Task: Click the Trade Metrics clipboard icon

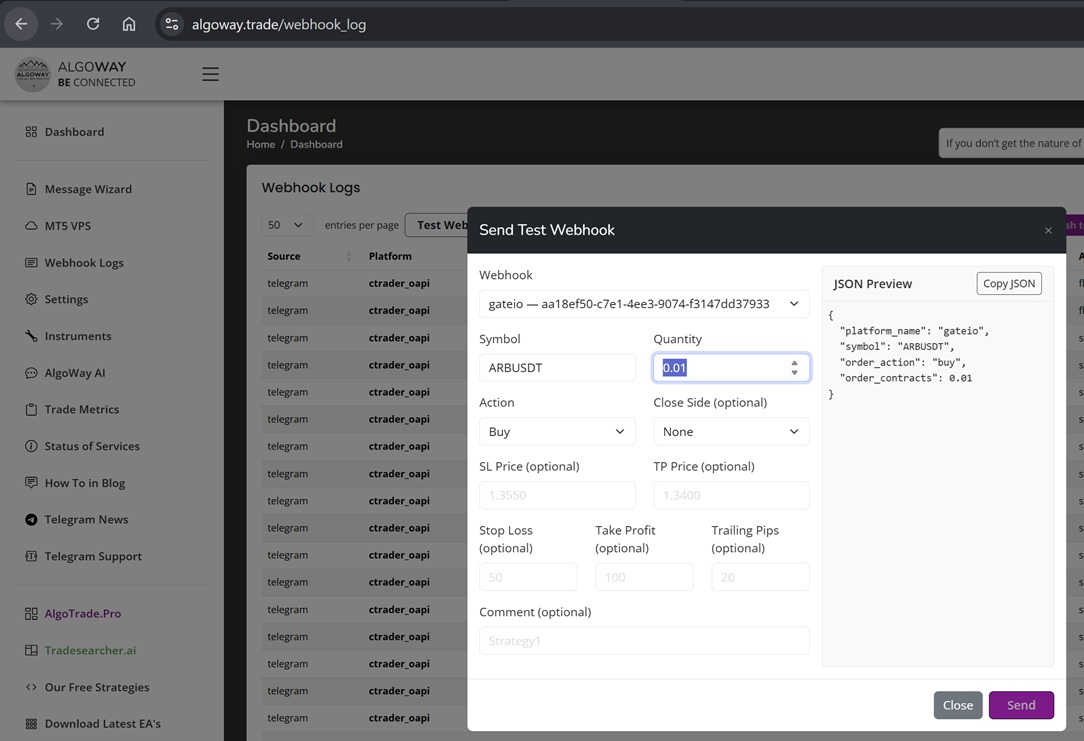Action: tap(31, 409)
